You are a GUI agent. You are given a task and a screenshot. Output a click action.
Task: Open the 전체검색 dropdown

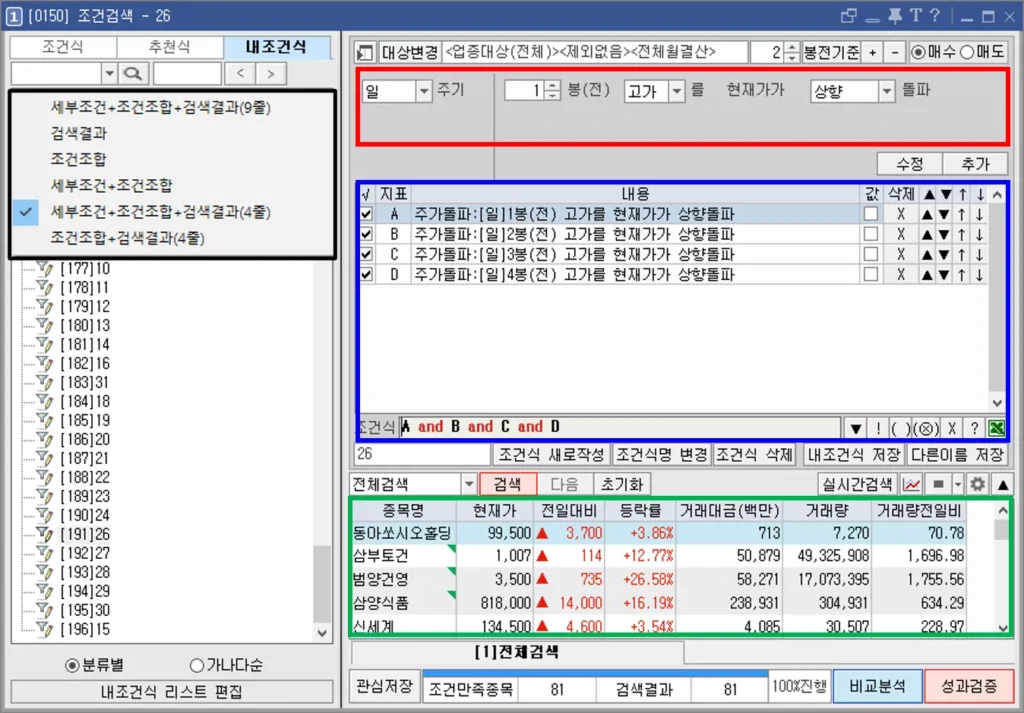pos(469,484)
